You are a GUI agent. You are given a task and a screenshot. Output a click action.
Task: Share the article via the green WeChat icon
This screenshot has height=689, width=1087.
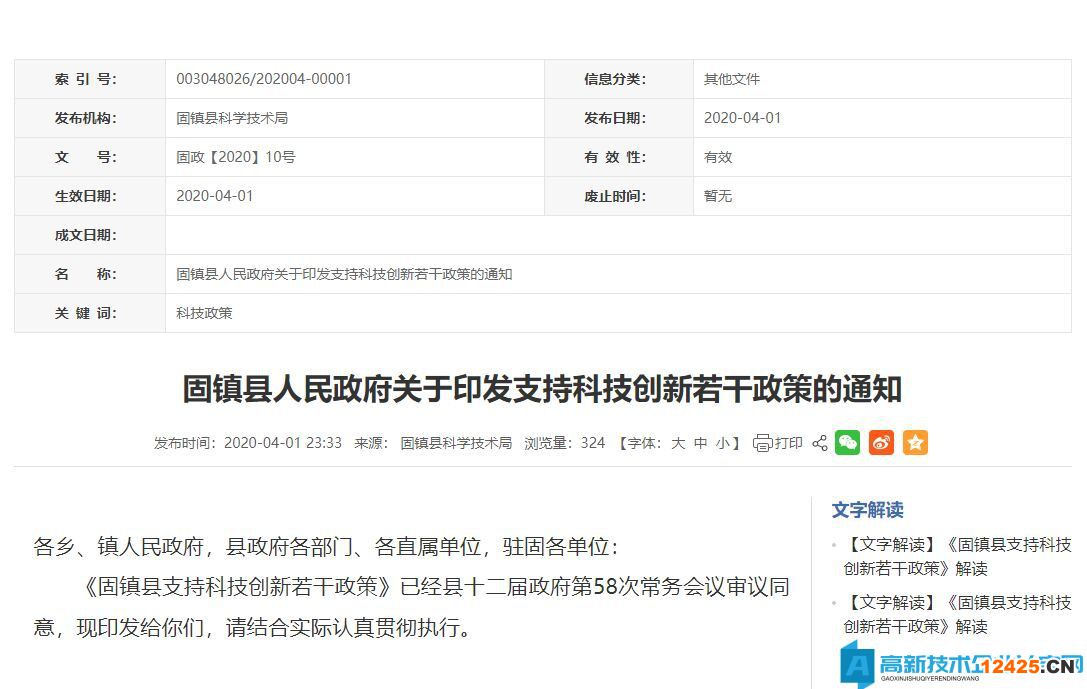(847, 442)
